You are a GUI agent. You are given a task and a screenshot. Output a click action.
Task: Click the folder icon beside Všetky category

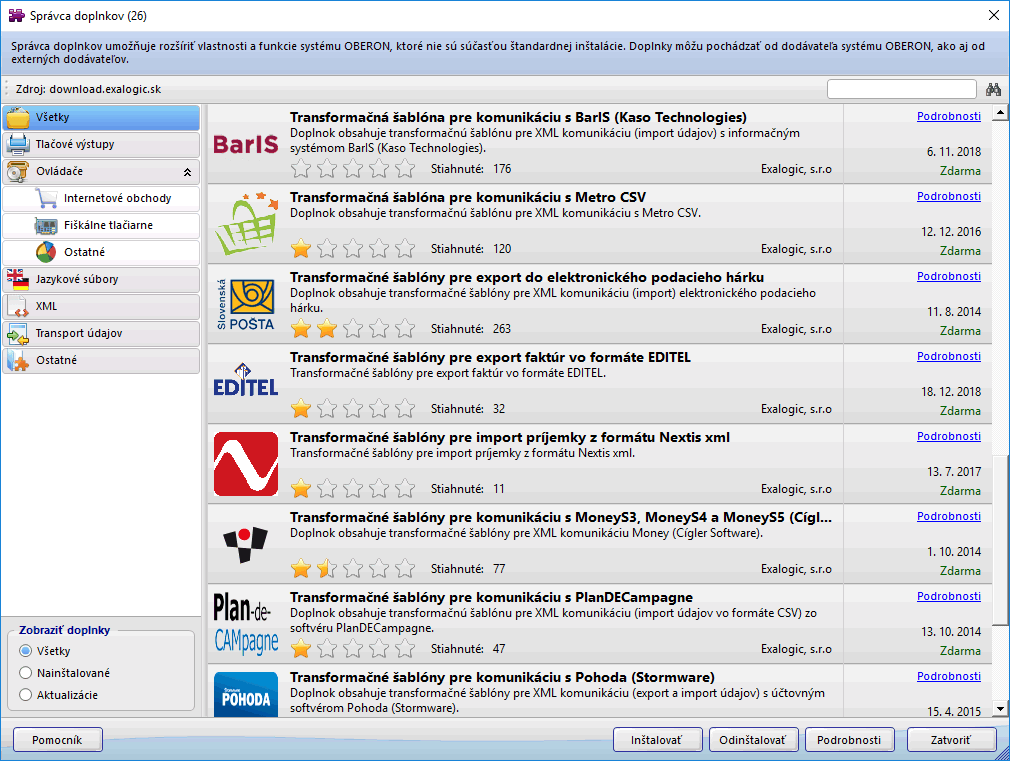[18, 117]
